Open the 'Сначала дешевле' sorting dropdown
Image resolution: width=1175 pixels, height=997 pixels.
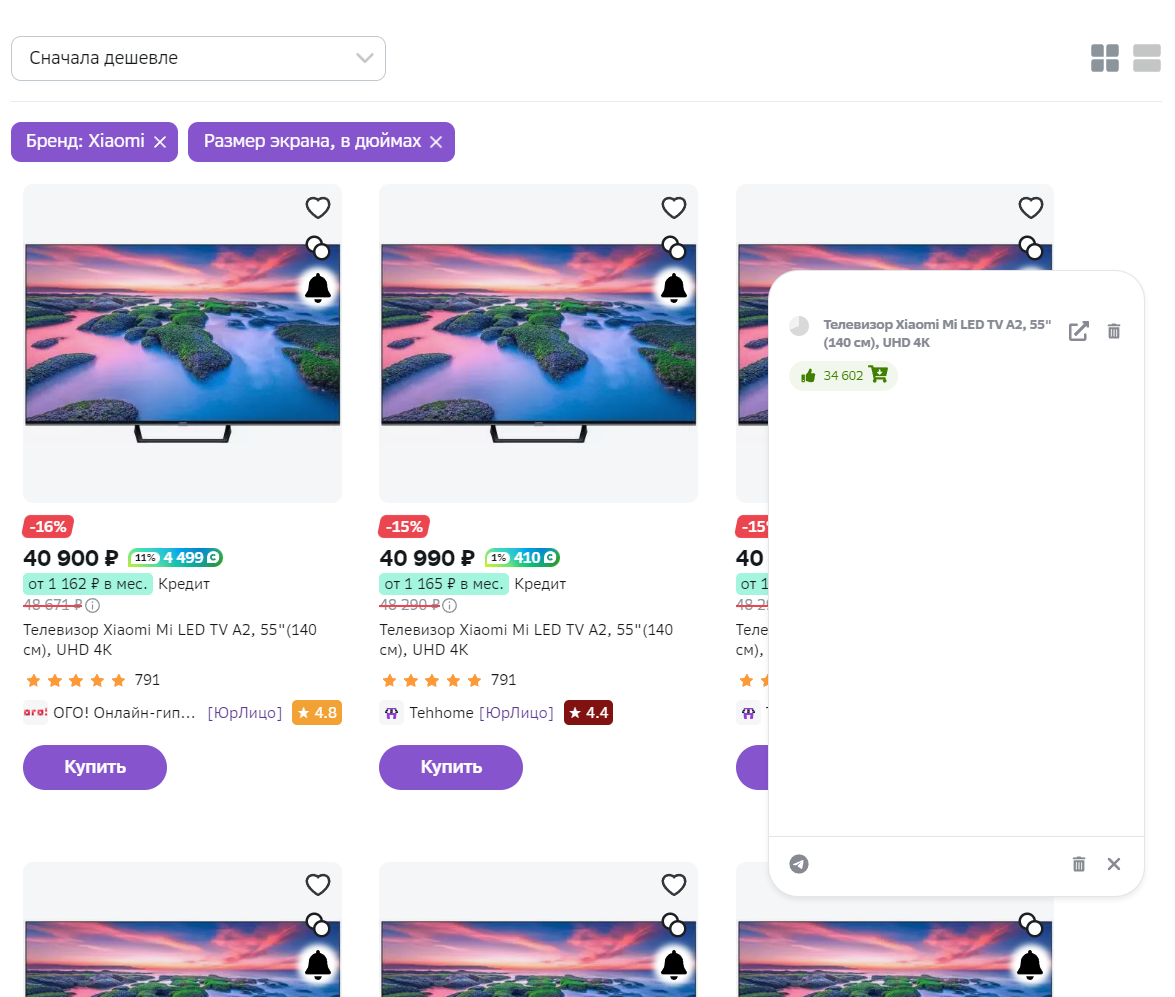pos(198,58)
